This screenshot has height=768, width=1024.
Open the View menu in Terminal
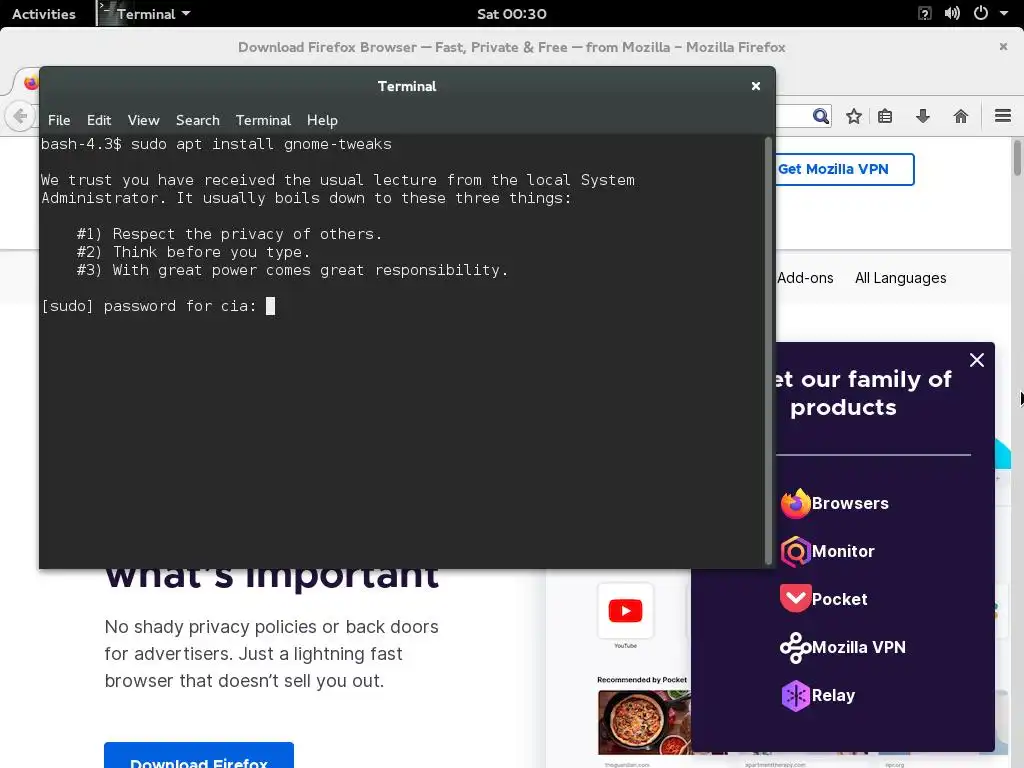tap(143, 120)
